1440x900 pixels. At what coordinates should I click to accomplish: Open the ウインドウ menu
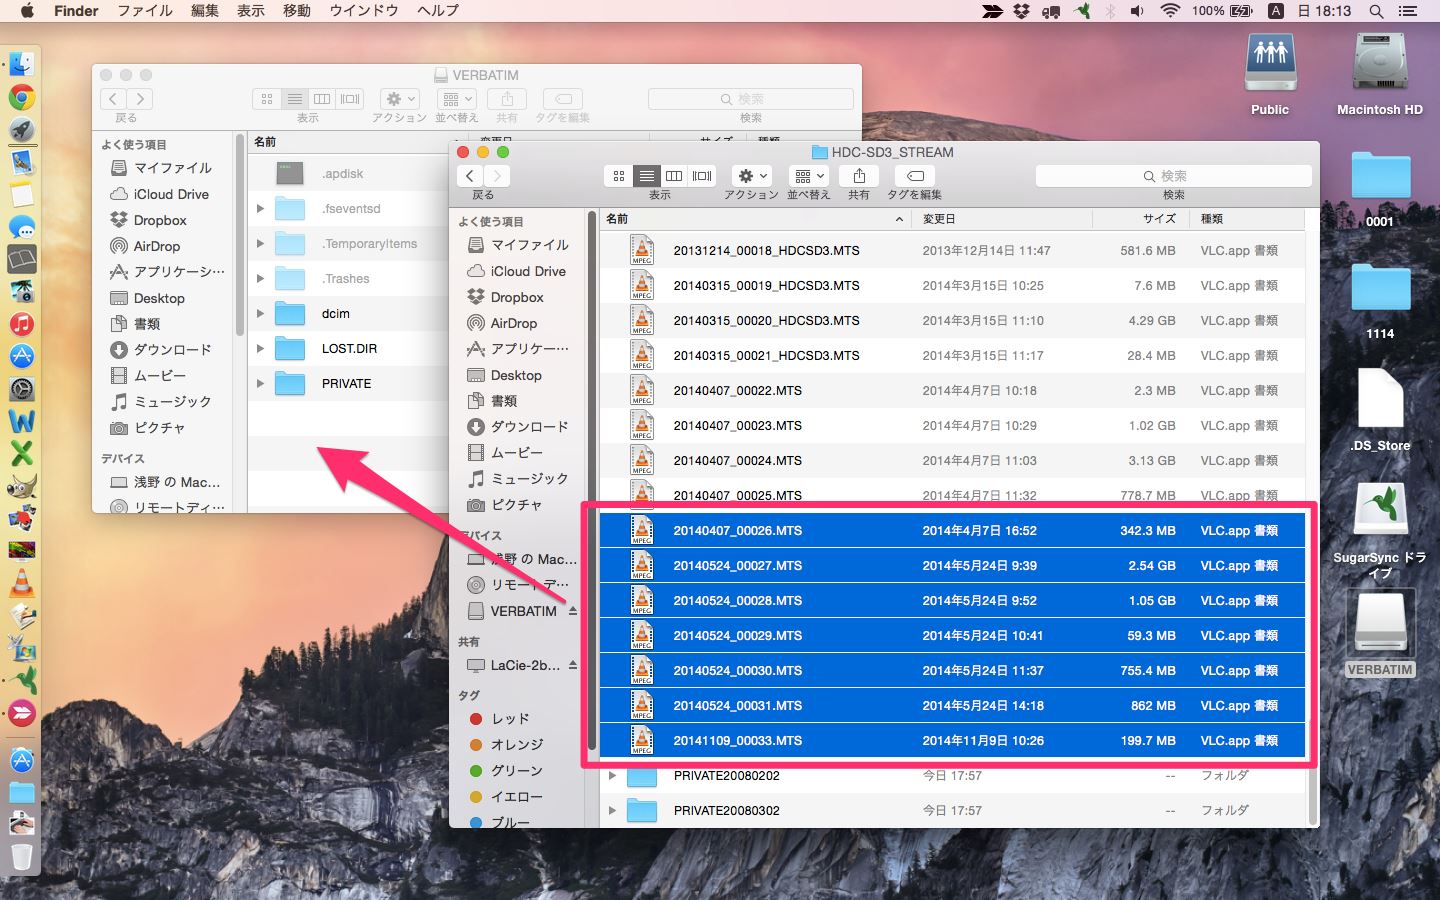pyautogui.click(x=363, y=11)
